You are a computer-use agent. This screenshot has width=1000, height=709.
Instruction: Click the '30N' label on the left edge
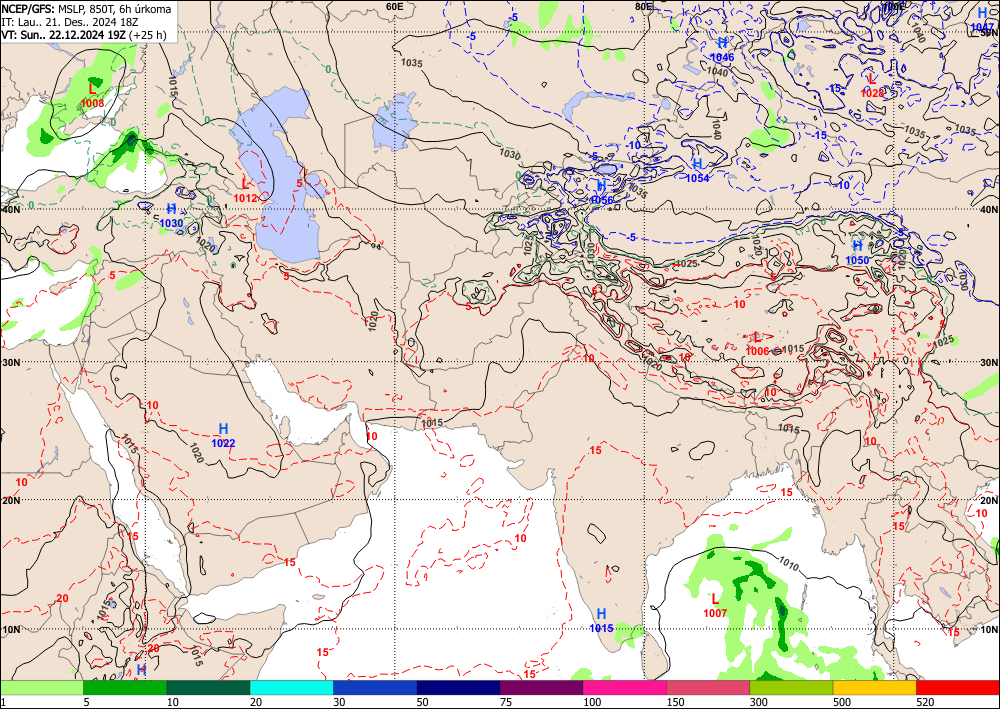tap(10, 362)
